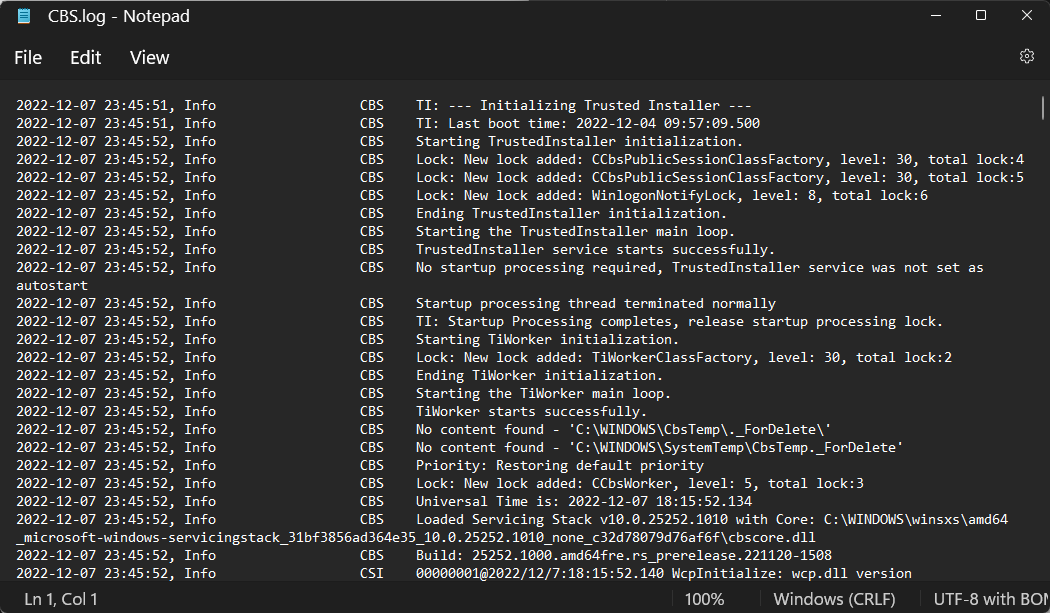Click the Ln 1, Col 1 position indicator
This screenshot has height=613, width=1050.
click(x=61, y=599)
